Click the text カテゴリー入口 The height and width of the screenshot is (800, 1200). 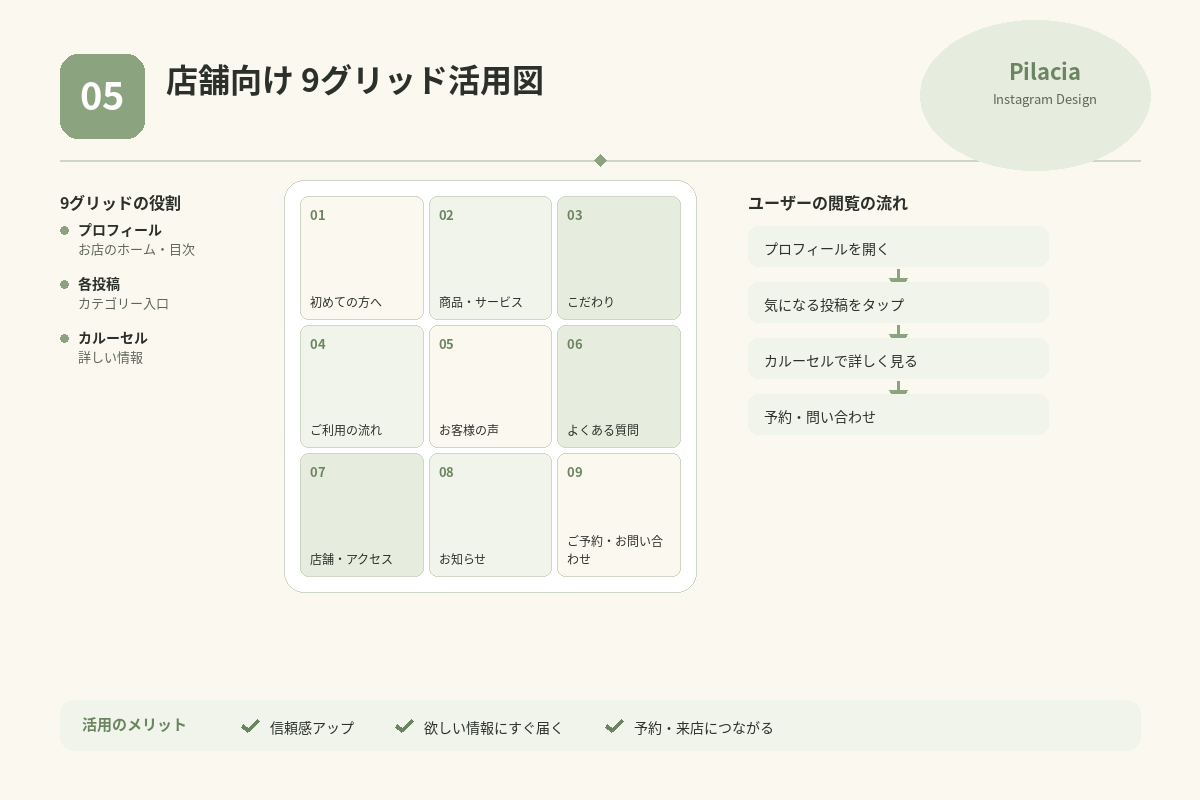pos(124,304)
